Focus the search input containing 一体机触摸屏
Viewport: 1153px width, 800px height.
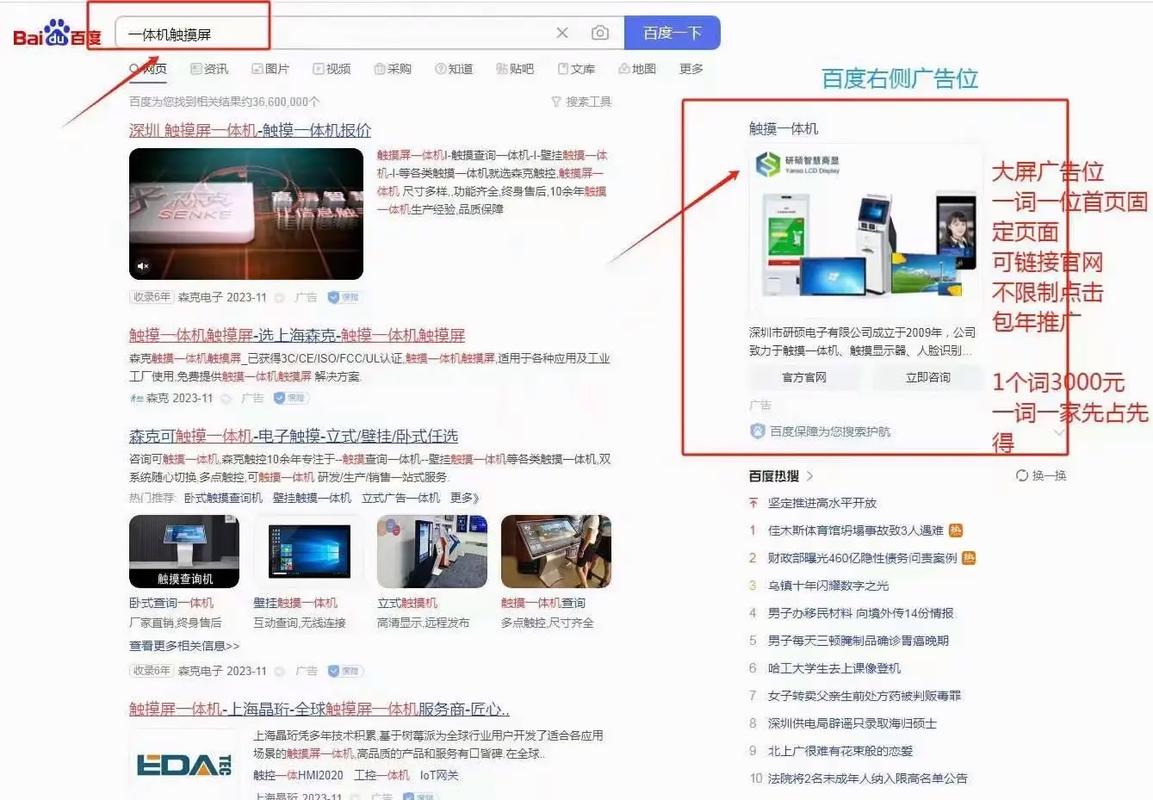point(338,34)
